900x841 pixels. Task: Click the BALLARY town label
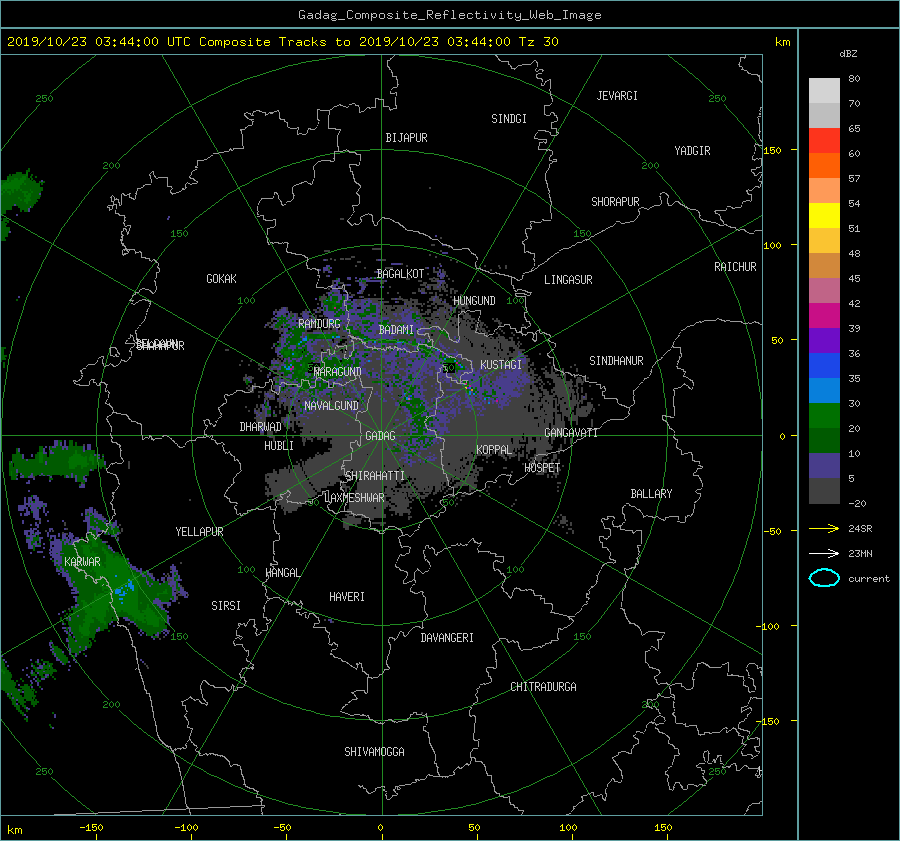[651, 494]
